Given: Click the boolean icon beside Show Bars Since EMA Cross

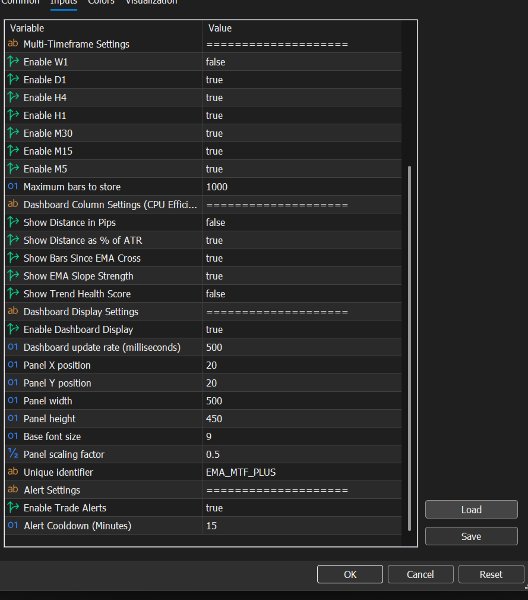Looking at the screenshot, I should (x=13, y=258).
